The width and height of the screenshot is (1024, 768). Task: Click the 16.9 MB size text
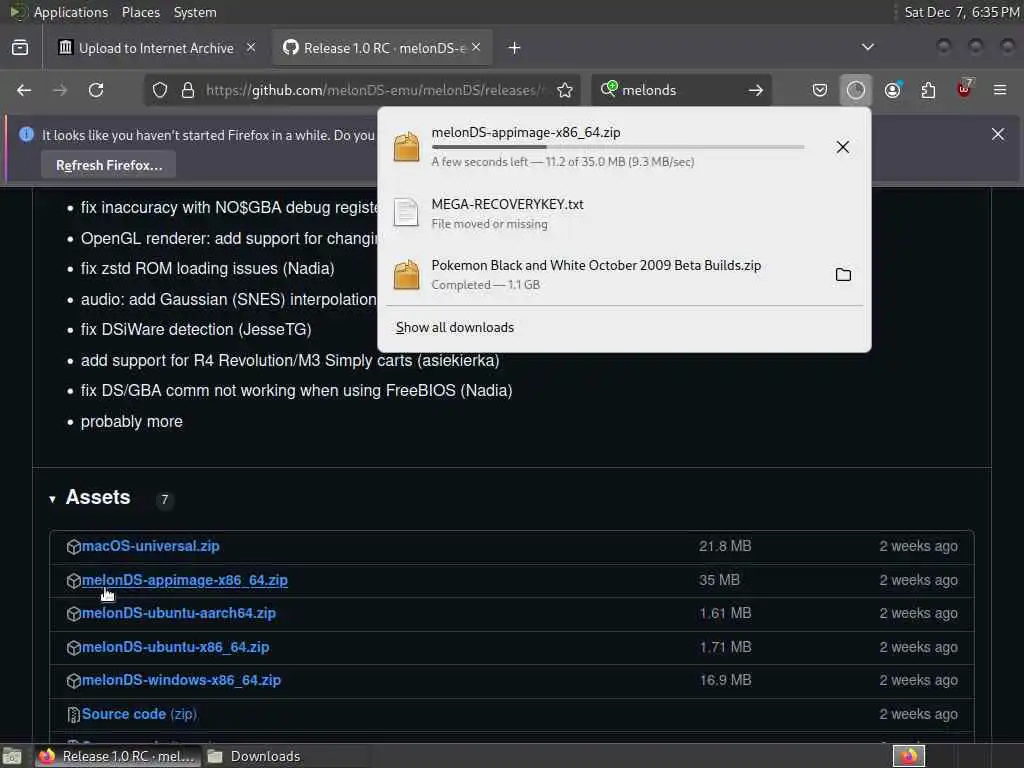725,680
